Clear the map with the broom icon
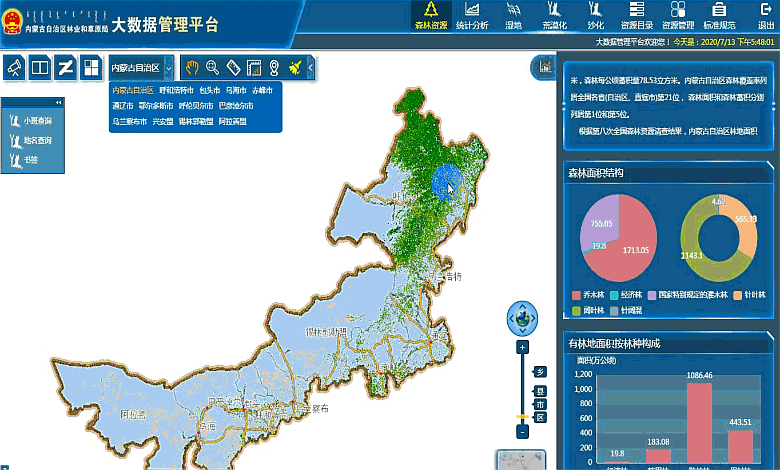Screen dimensions: 780x470 [x=295, y=68]
